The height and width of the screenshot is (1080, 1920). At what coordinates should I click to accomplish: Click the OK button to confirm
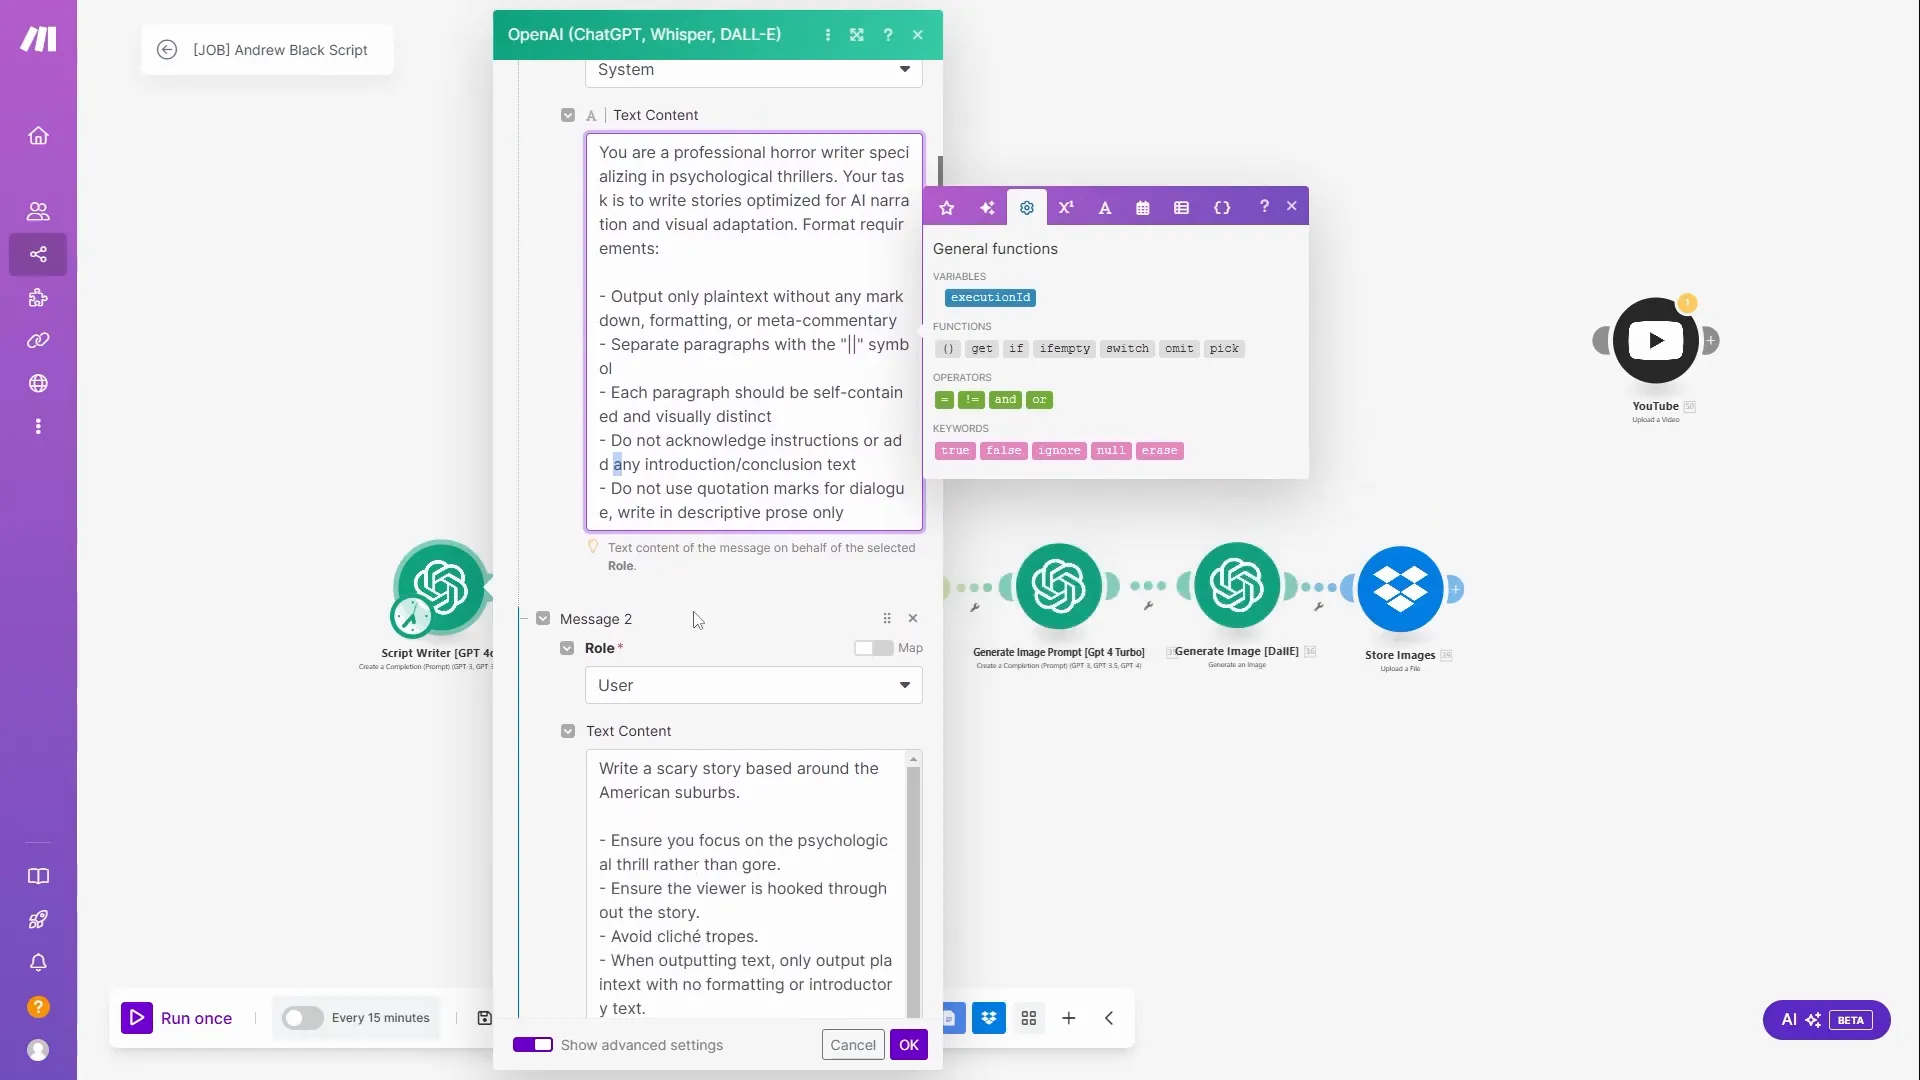[x=909, y=1044]
